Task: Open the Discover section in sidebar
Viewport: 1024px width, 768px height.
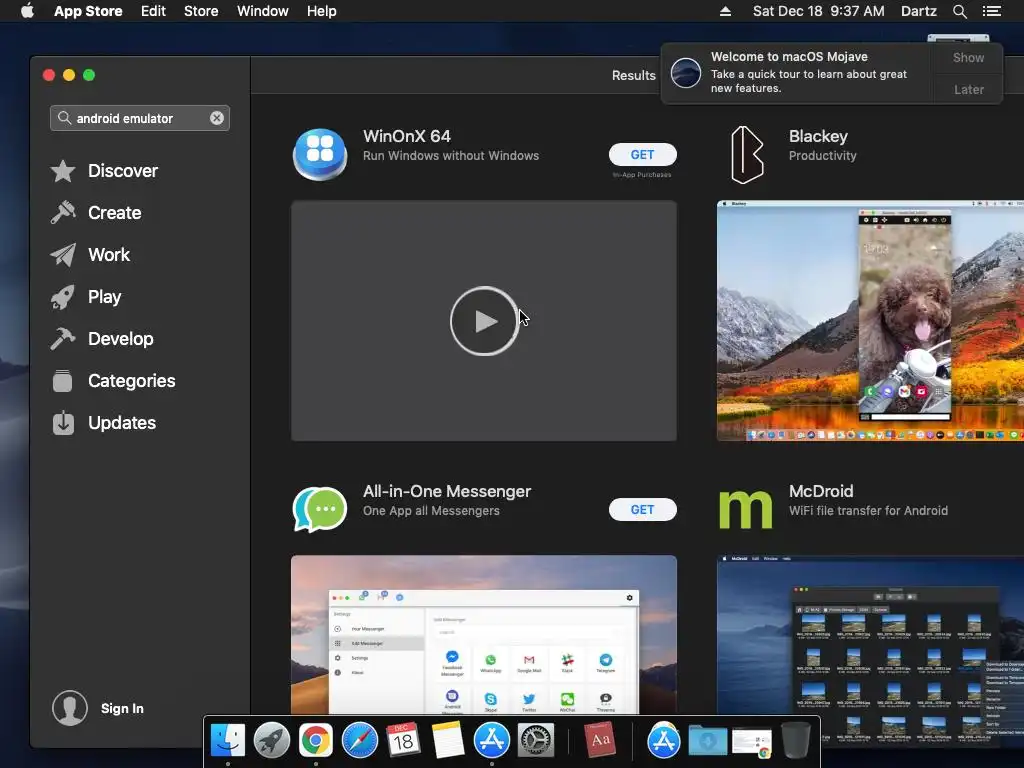Action: [104, 171]
